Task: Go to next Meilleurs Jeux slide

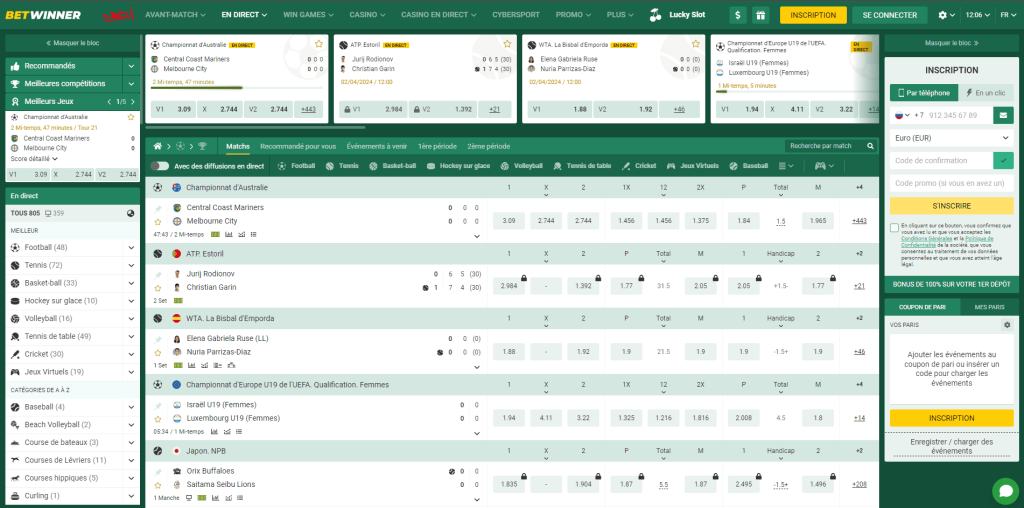Action: coord(133,102)
